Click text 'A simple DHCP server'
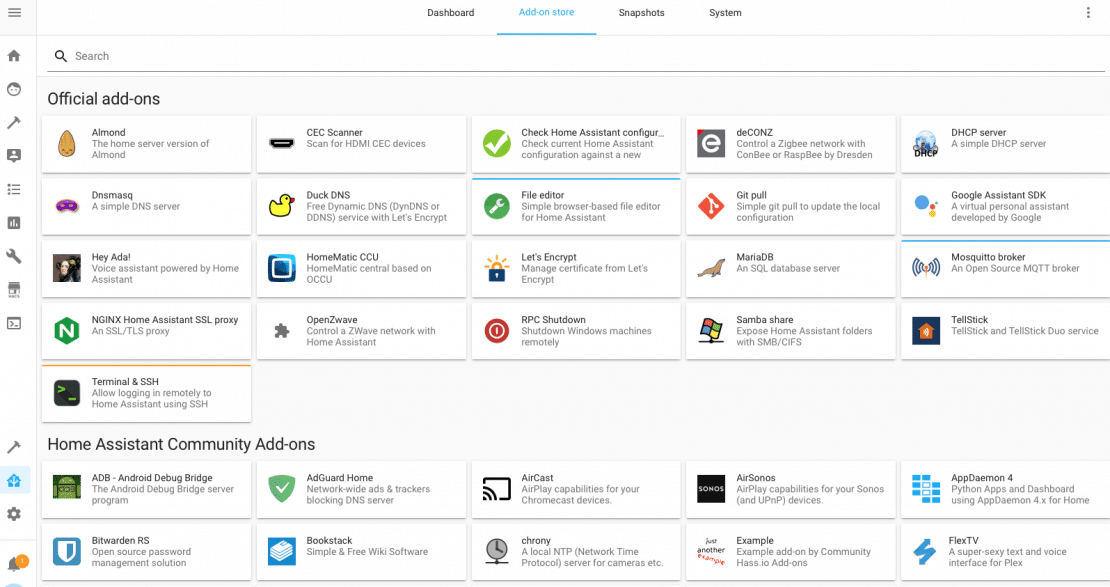This screenshot has width=1110, height=587. [999, 144]
